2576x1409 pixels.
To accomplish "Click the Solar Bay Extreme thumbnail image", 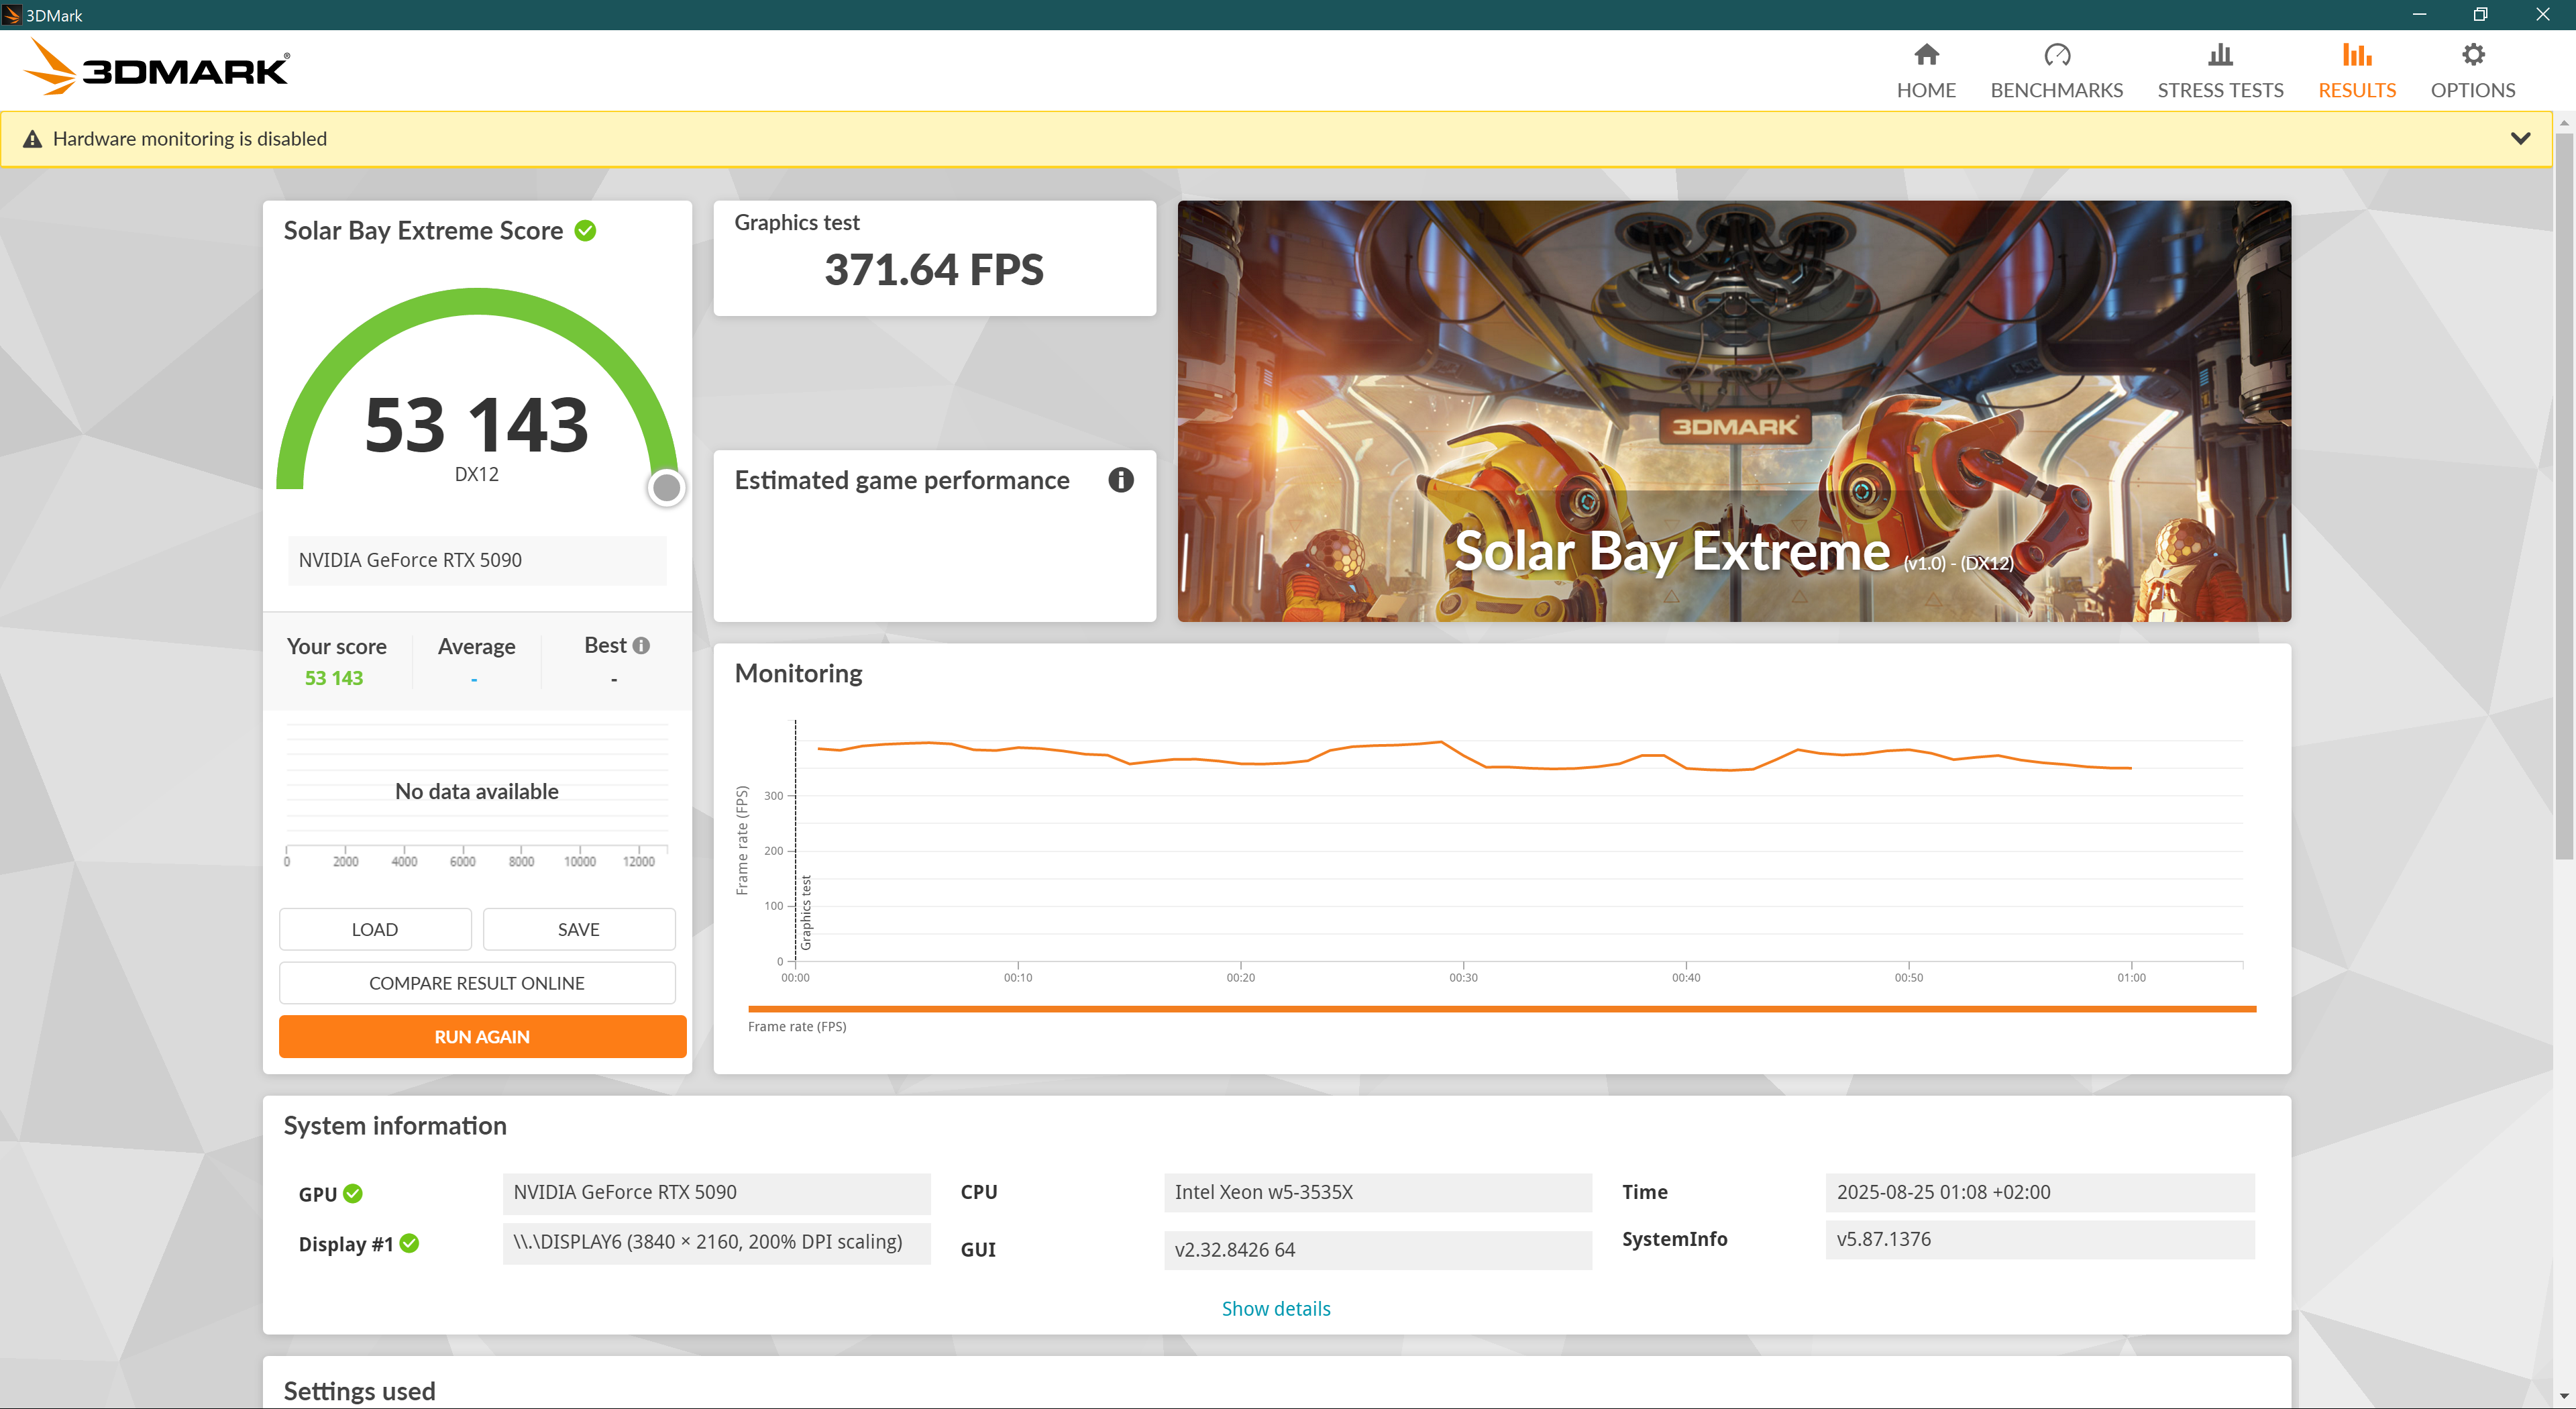I will (x=1734, y=411).
